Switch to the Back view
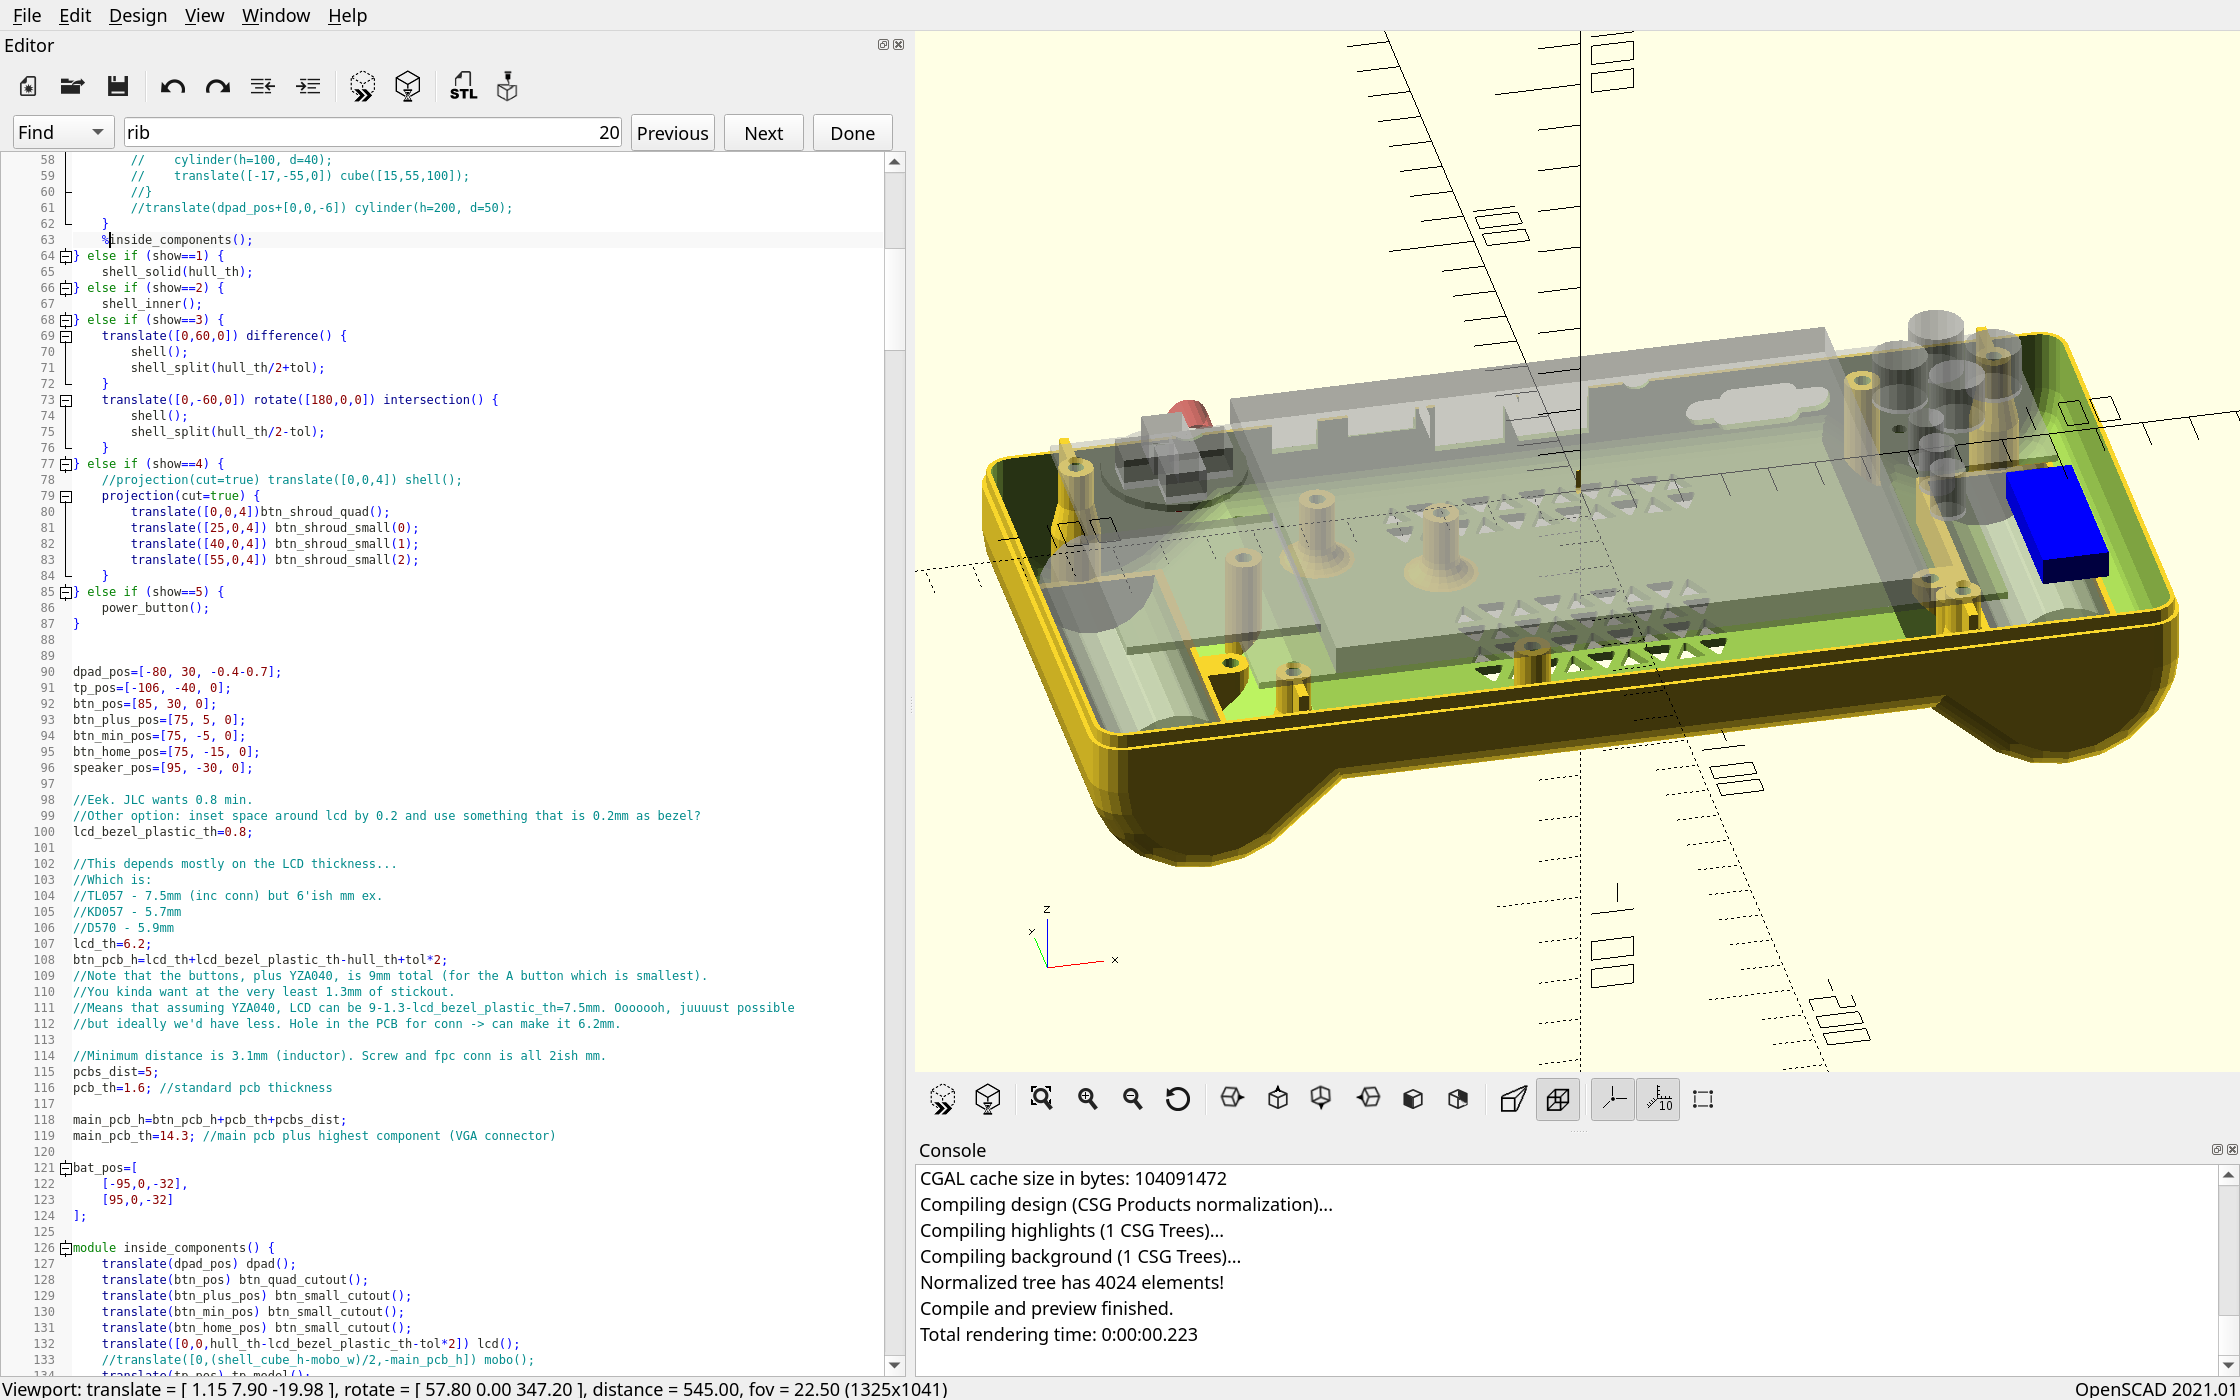This screenshot has height=1400, width=2240. point(1458,1099)
